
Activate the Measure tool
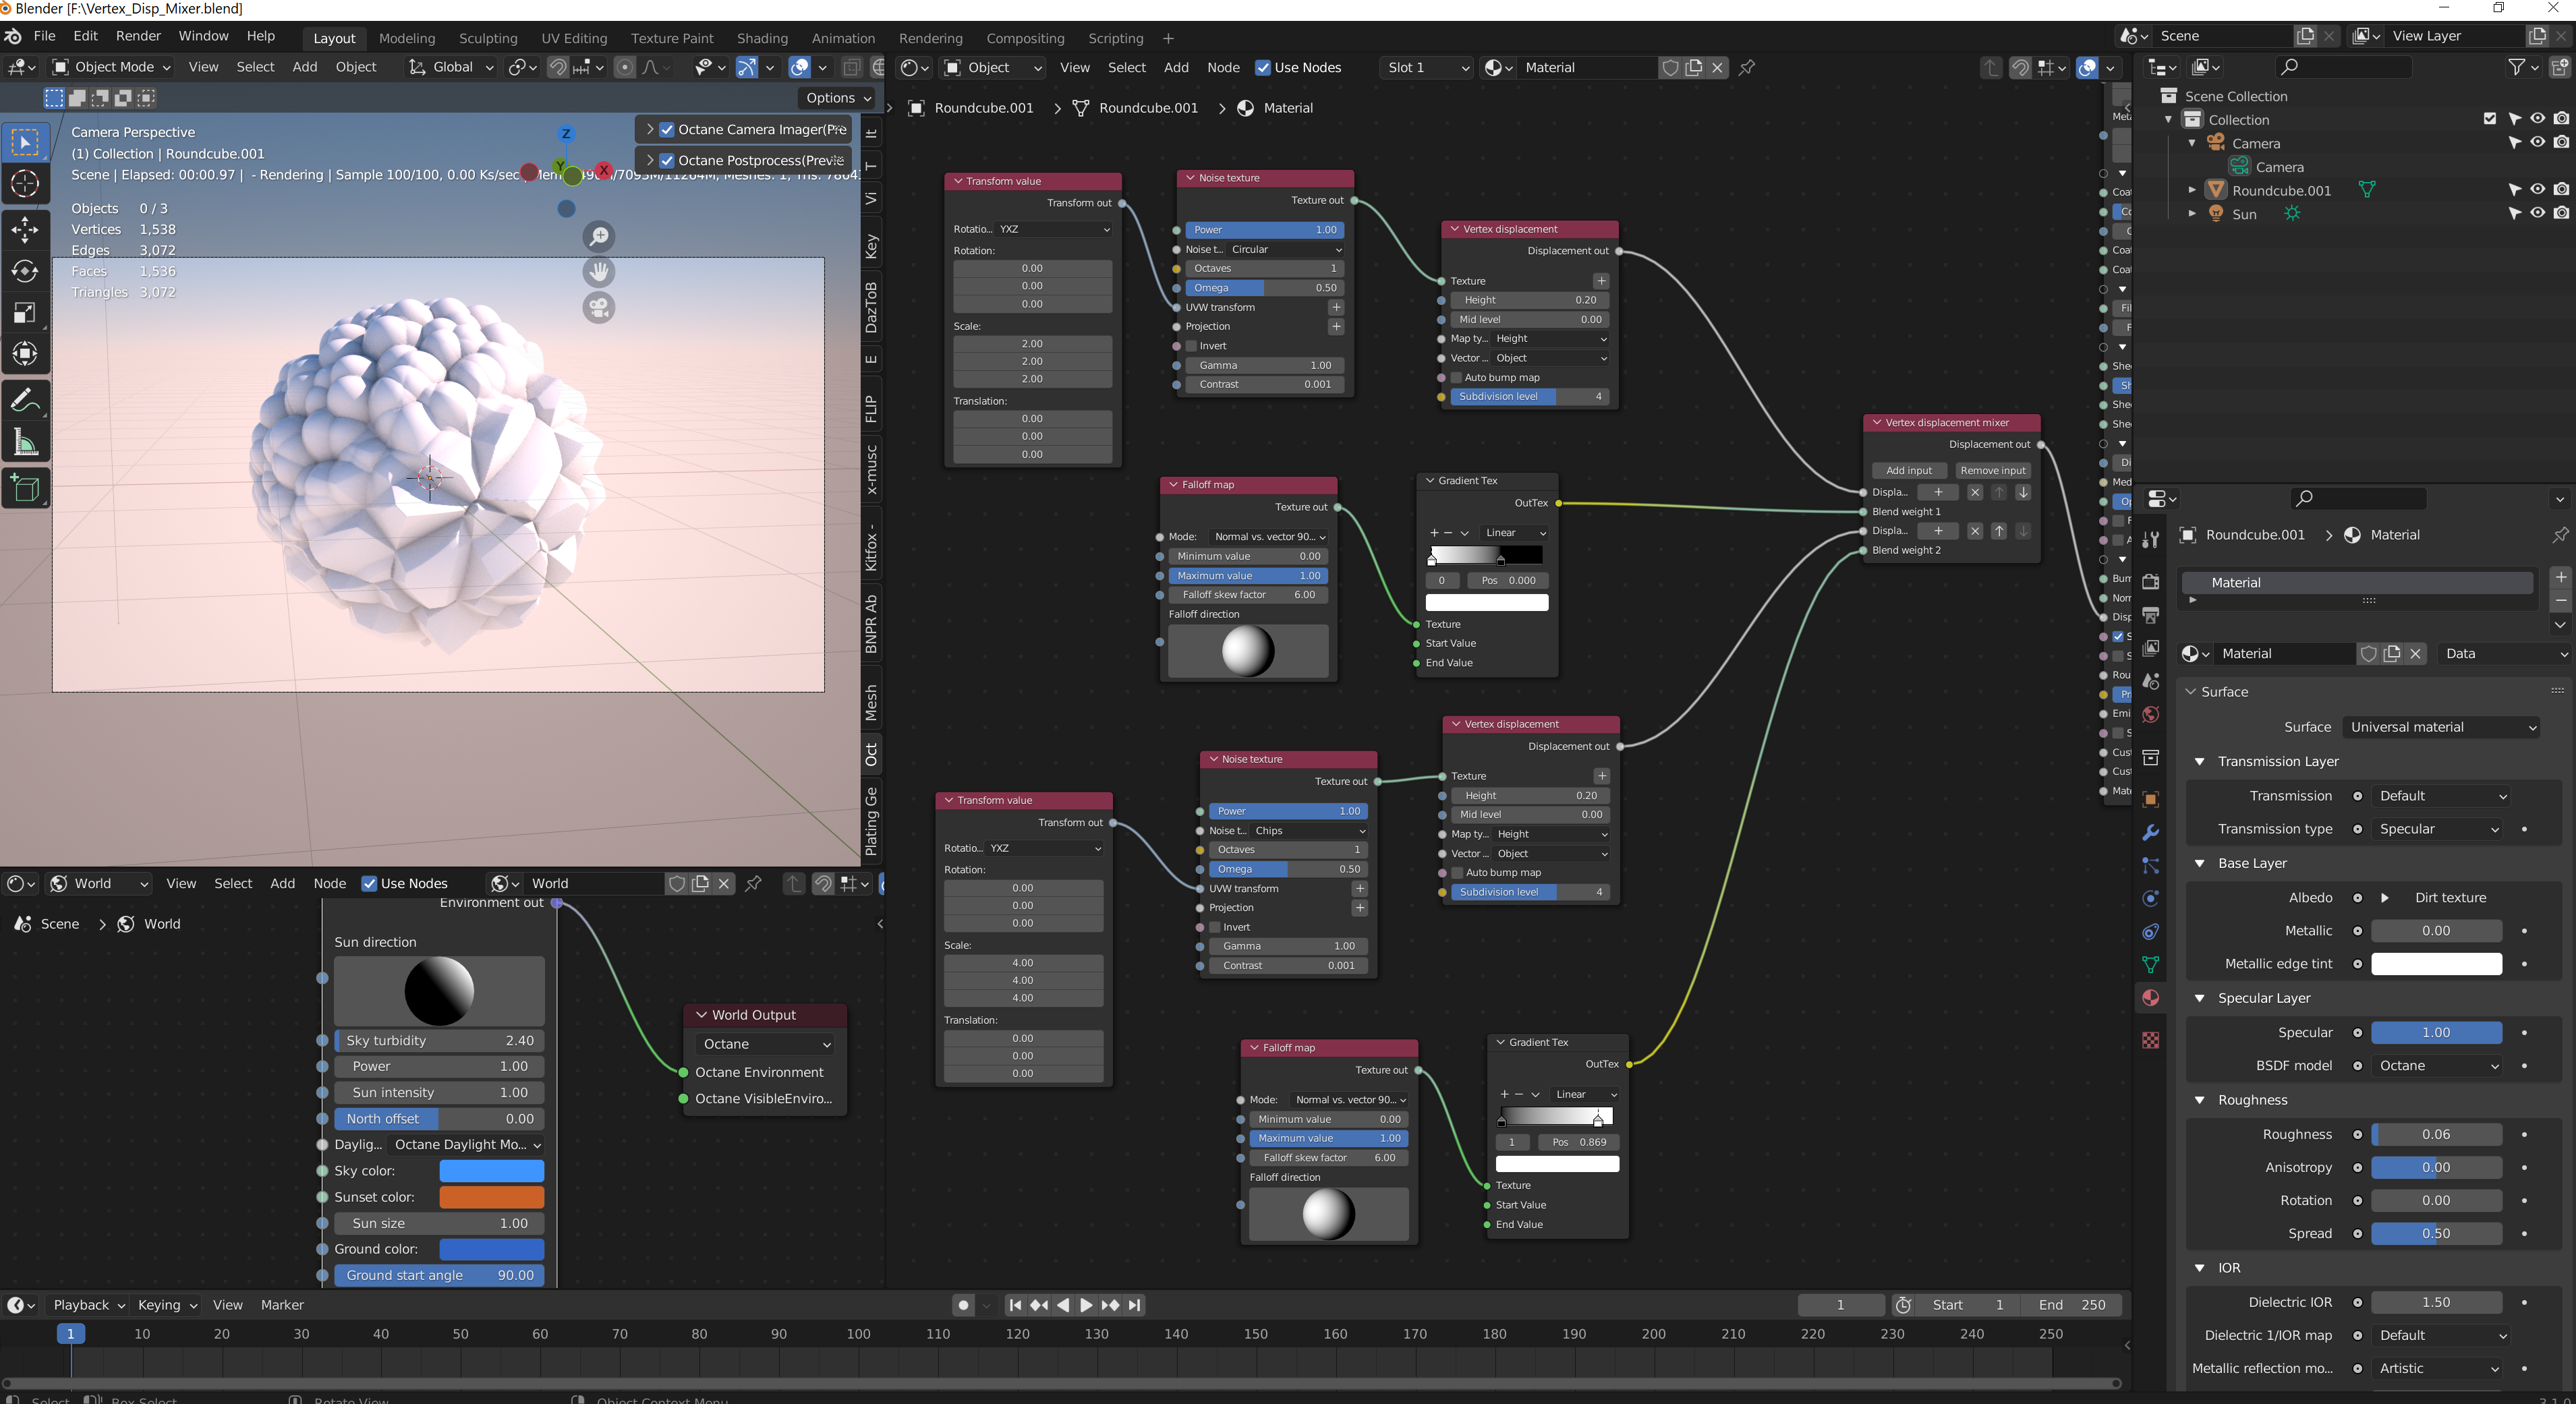(25, 442)
